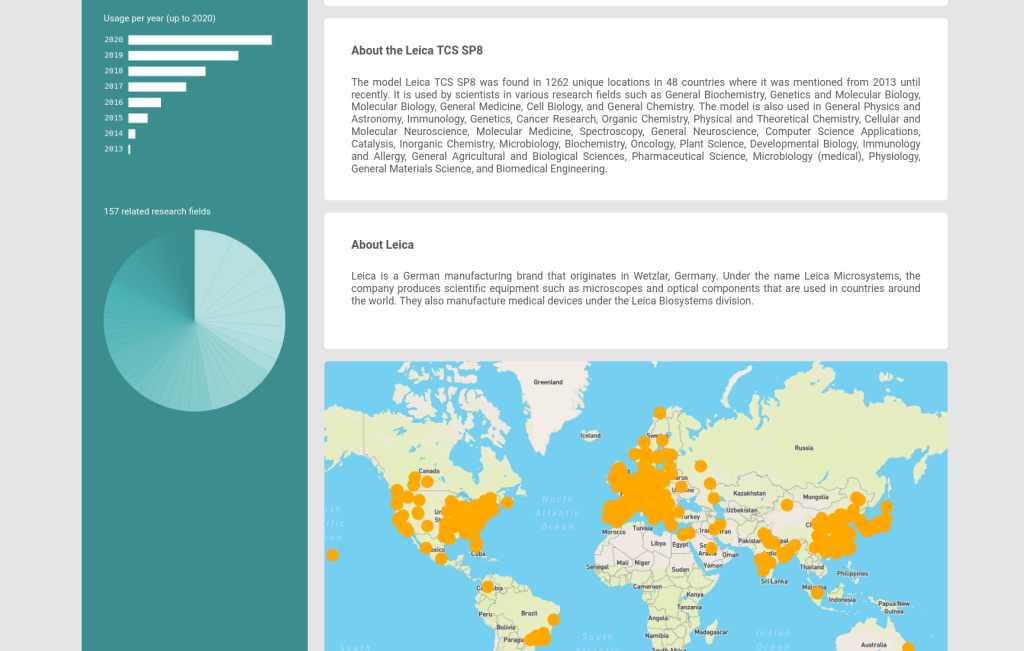Click the Morocco label on map

[x=614, y=532]
